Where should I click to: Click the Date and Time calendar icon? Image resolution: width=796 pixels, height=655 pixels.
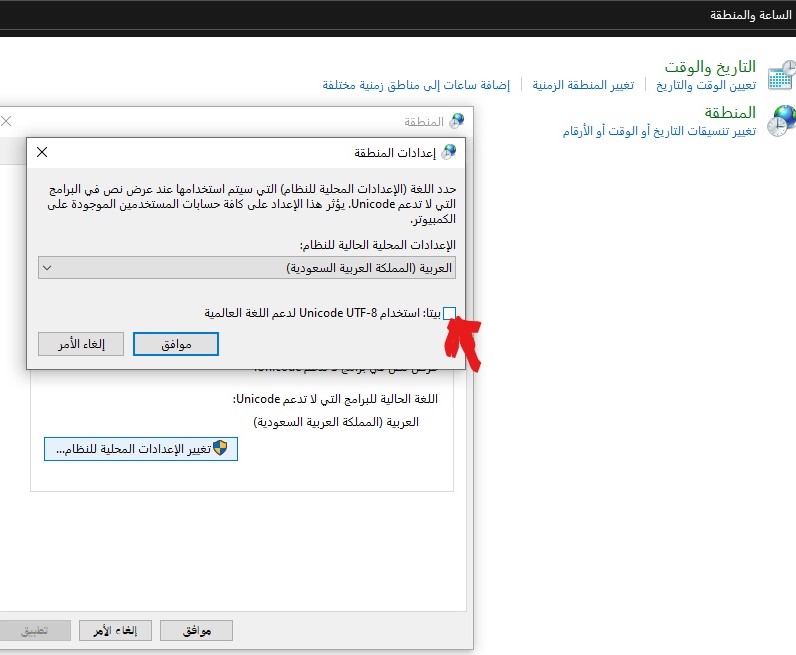point(782,75)
